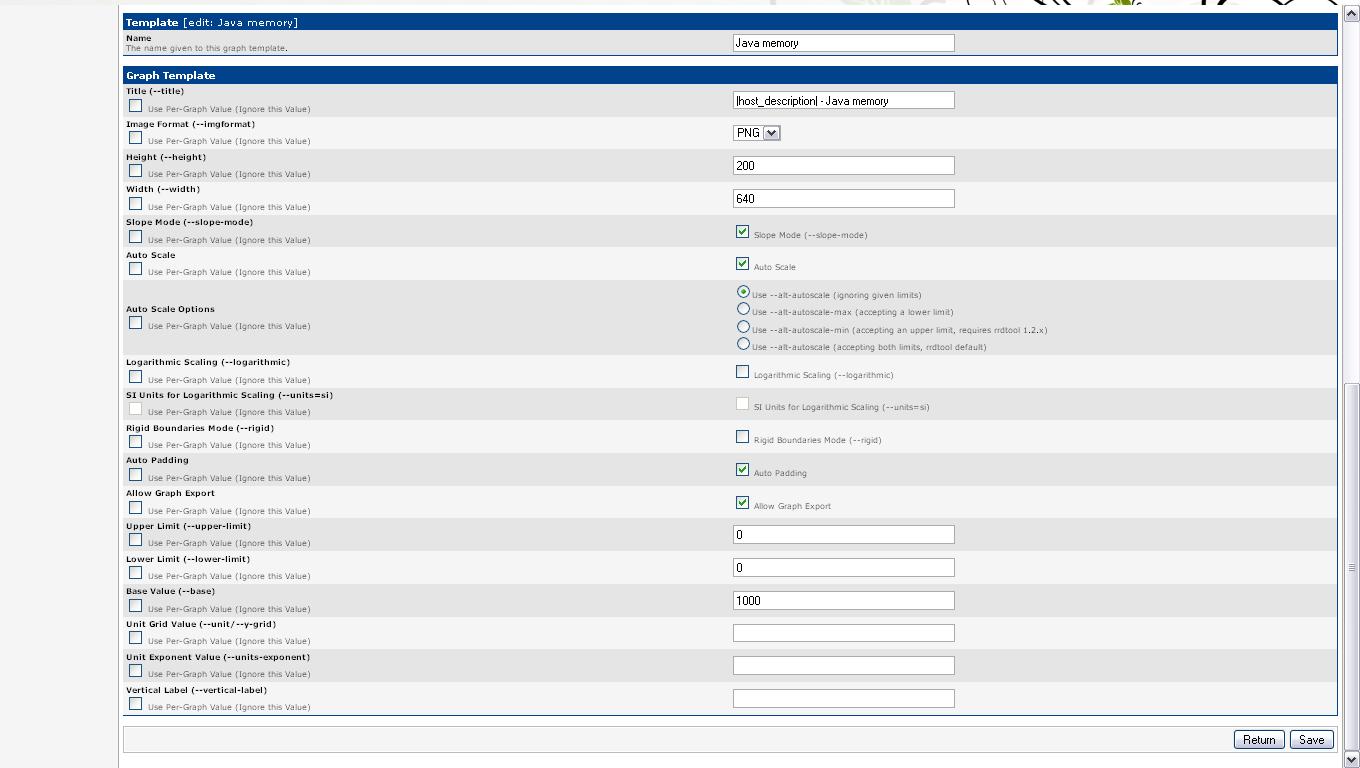Screen dimensions: 1360x768
Task: Uncheck the Auto Scale value checkbox
Action: pyautogui.click(x=742, y=264)
